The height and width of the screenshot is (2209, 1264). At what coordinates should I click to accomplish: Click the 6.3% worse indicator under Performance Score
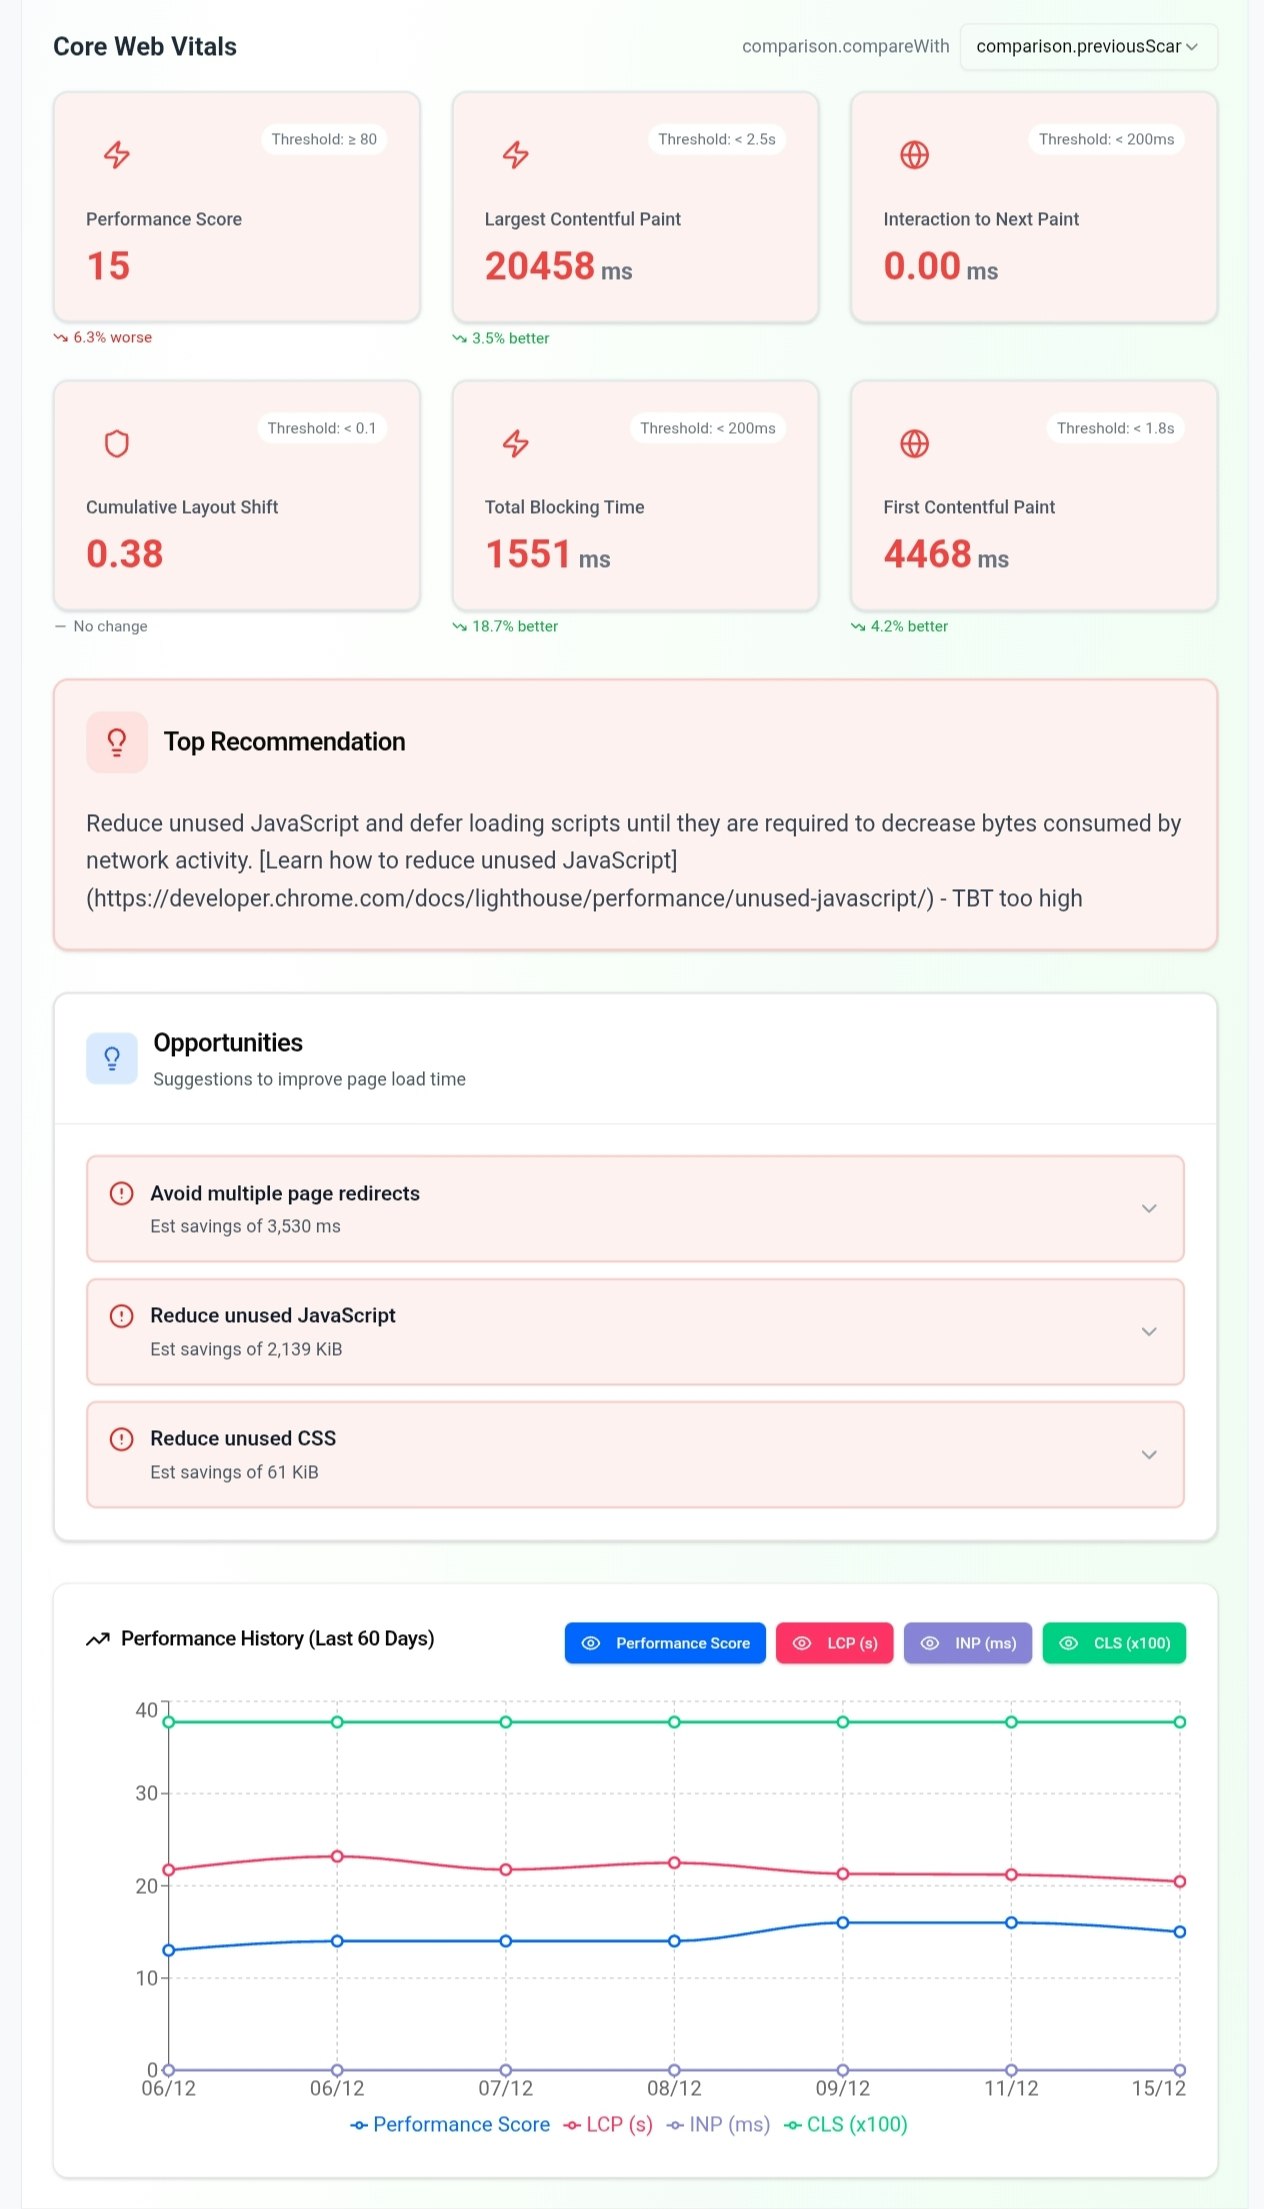tap(102, 337)
